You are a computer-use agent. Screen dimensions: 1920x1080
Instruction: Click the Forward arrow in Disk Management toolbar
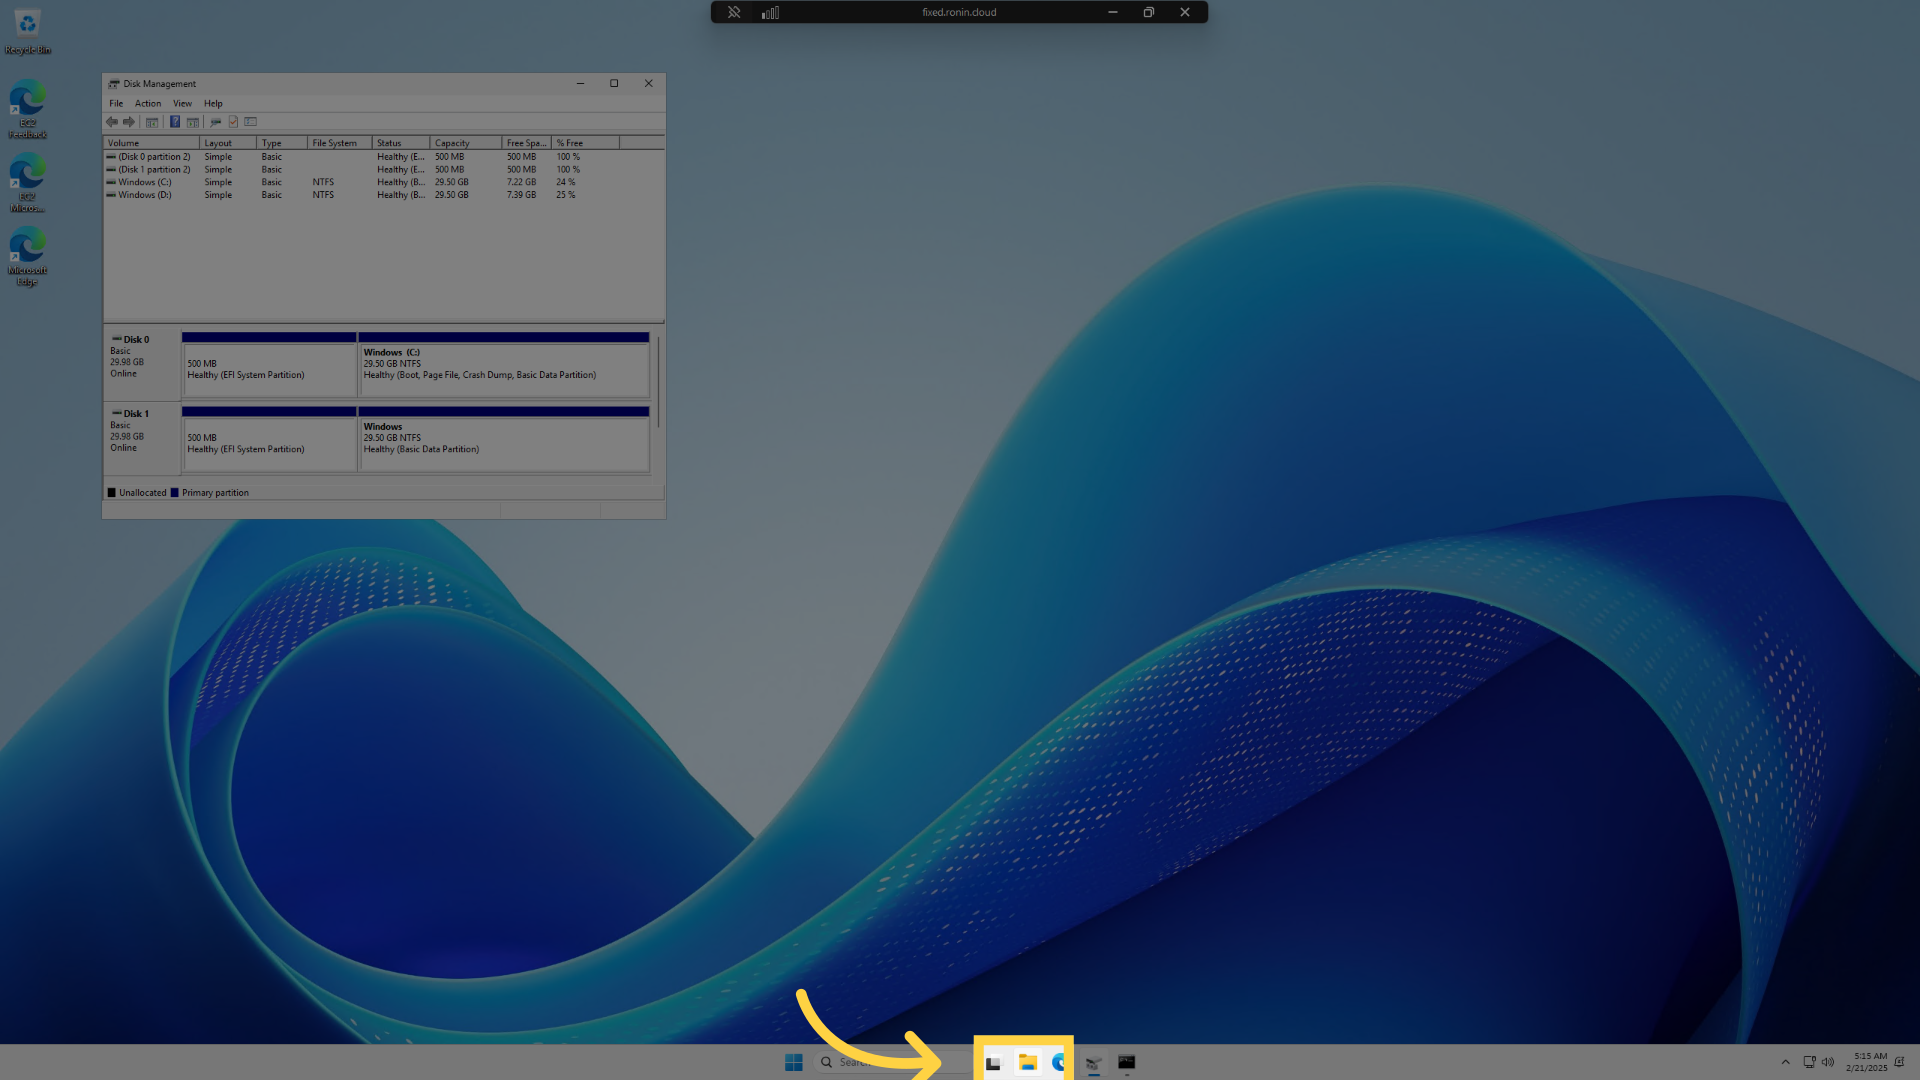coord(129,122)
